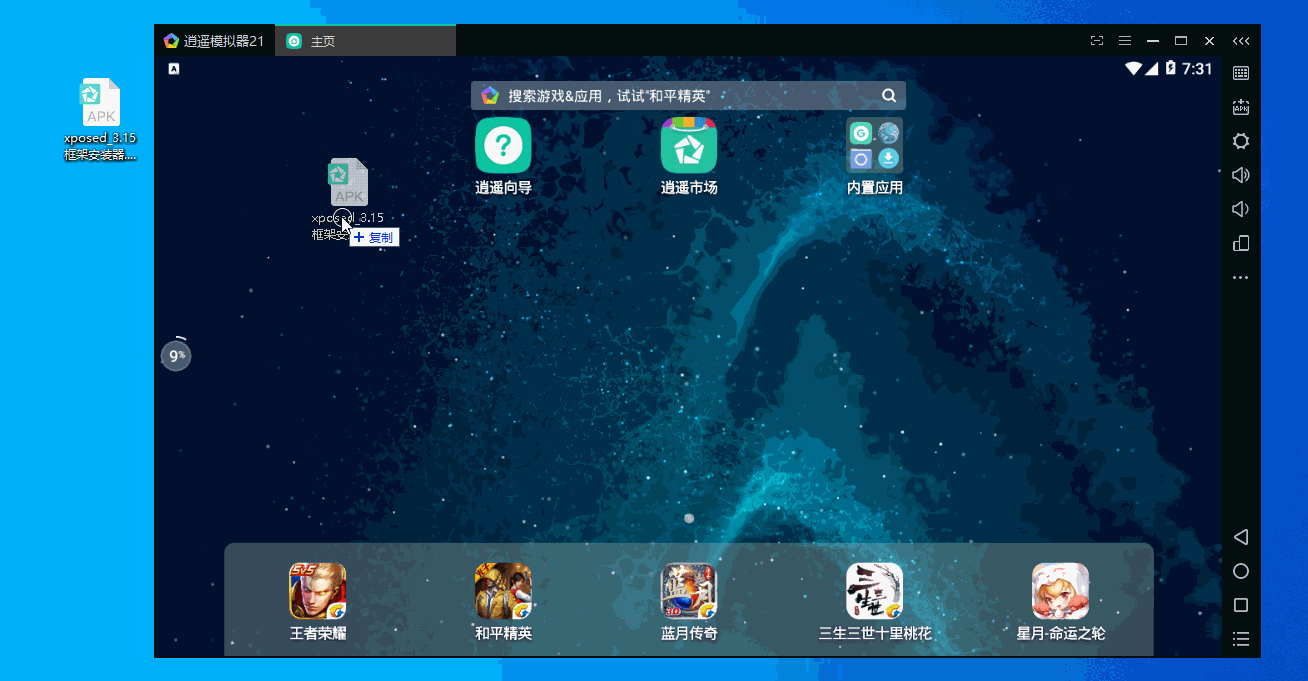Click the Wi-Fi status icon
The image size is (1308, 681).
tap(1133, 69)
